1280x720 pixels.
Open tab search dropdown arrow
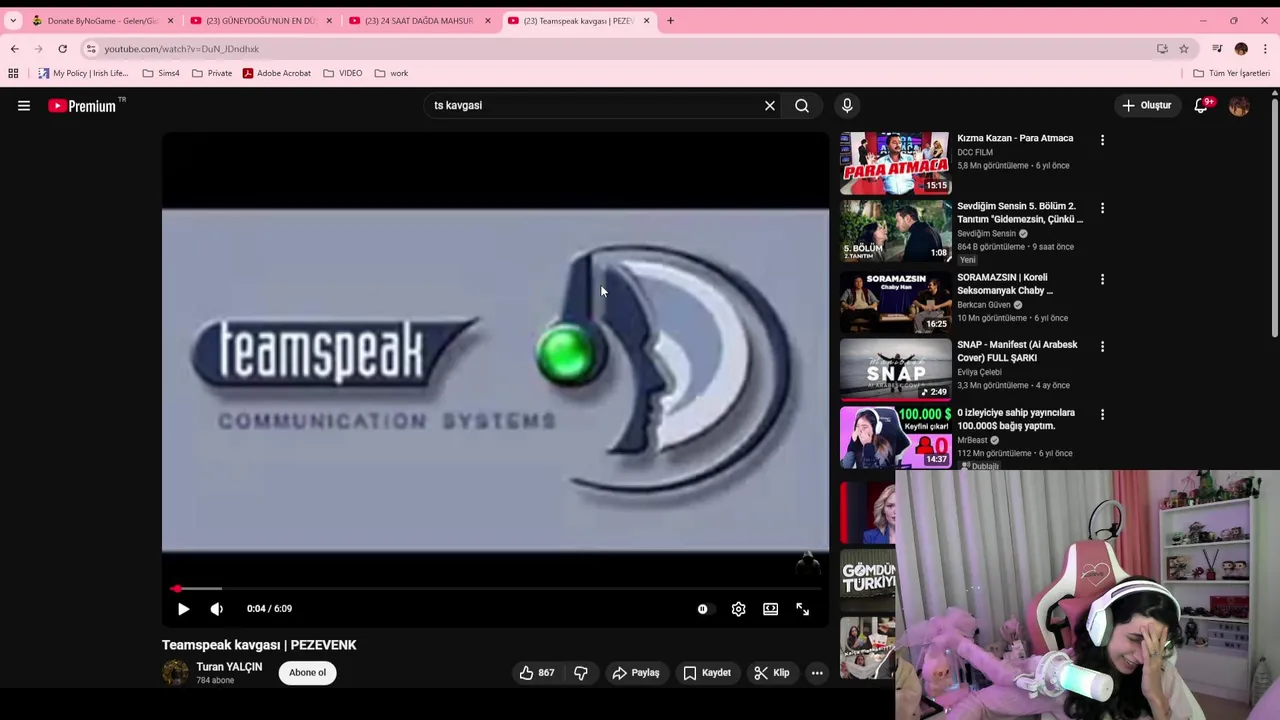[x=13, y=21]
